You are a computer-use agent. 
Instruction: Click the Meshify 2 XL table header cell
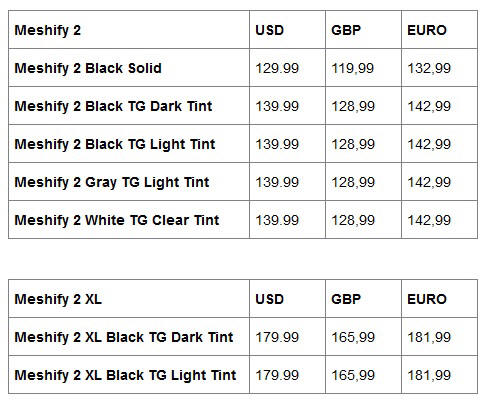point(129,299)
